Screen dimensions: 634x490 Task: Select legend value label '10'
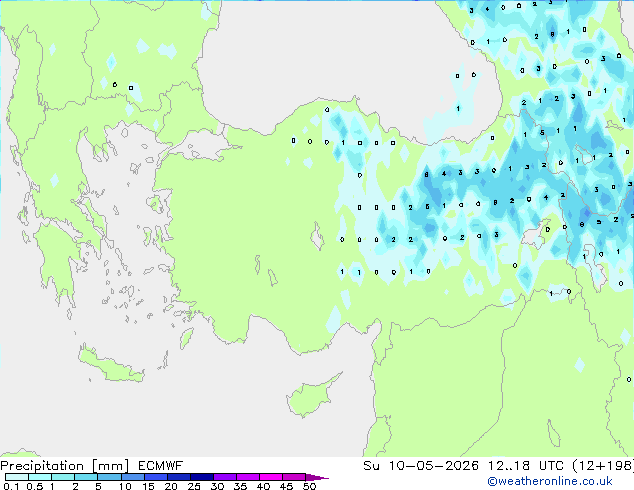coord(125,486)
